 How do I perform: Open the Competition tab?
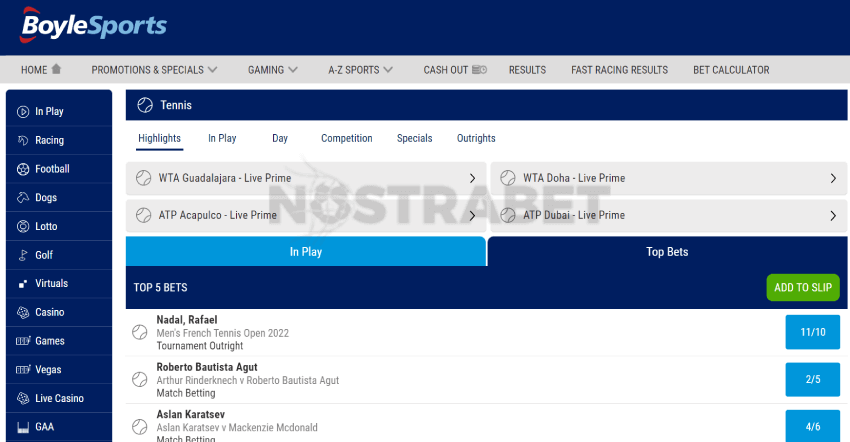(347, 138)
